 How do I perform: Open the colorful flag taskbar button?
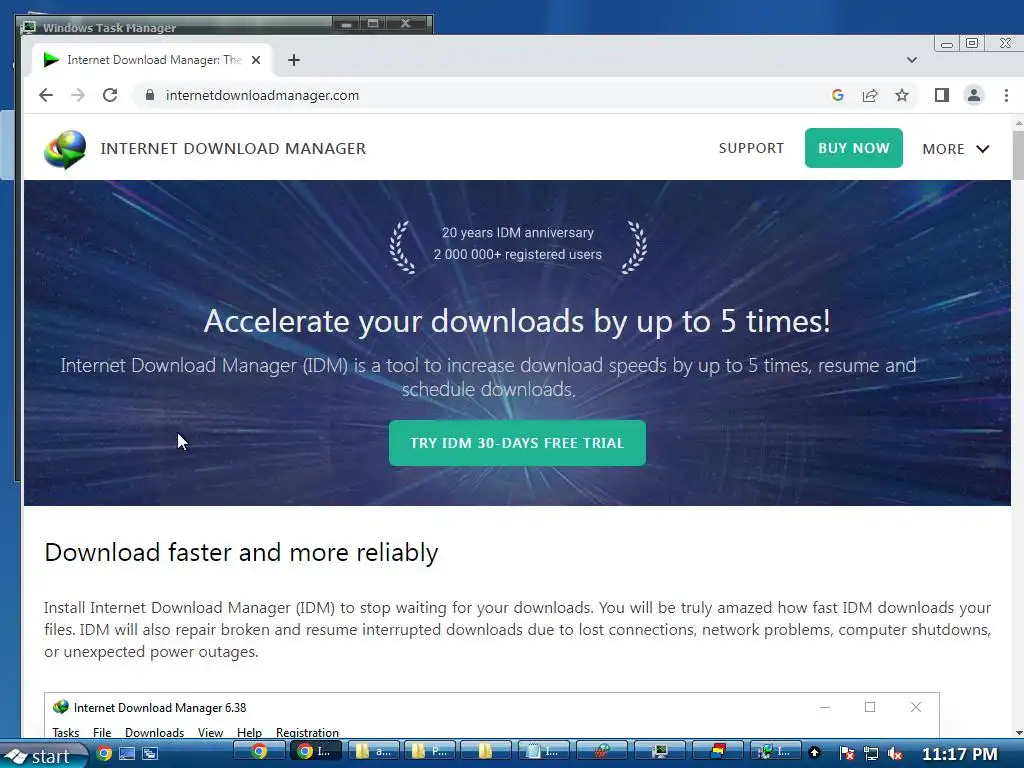[x=718, y=752]
